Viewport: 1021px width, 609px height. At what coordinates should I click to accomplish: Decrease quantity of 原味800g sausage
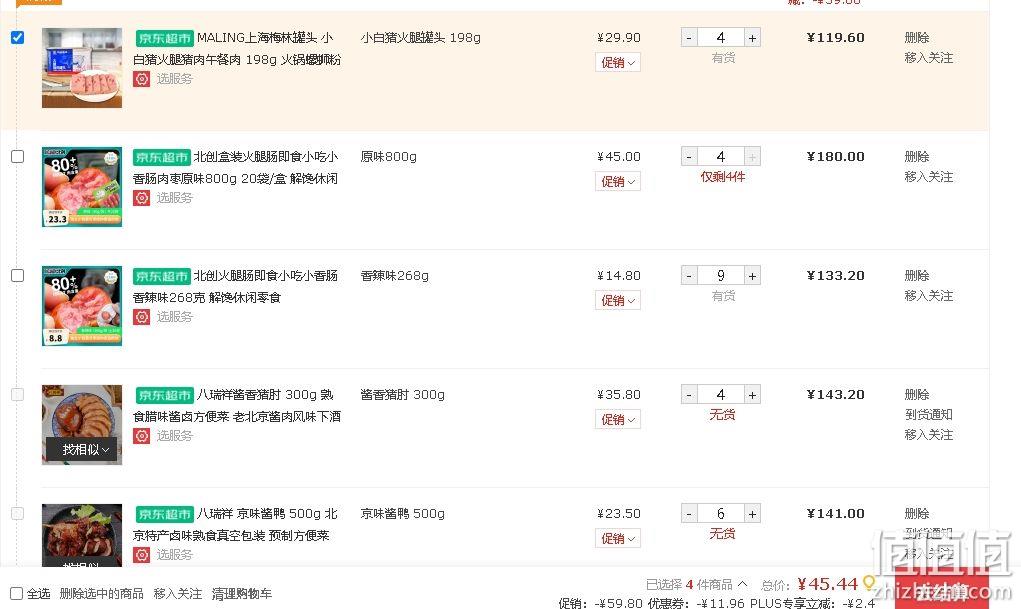[x=689, y=157]
